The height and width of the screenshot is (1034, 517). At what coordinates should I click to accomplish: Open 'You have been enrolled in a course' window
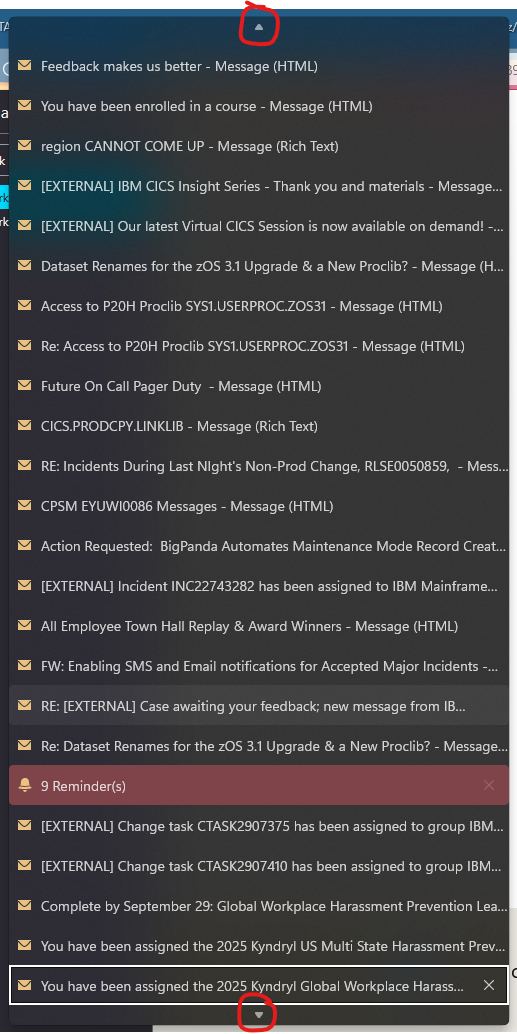tap(258, 106)
